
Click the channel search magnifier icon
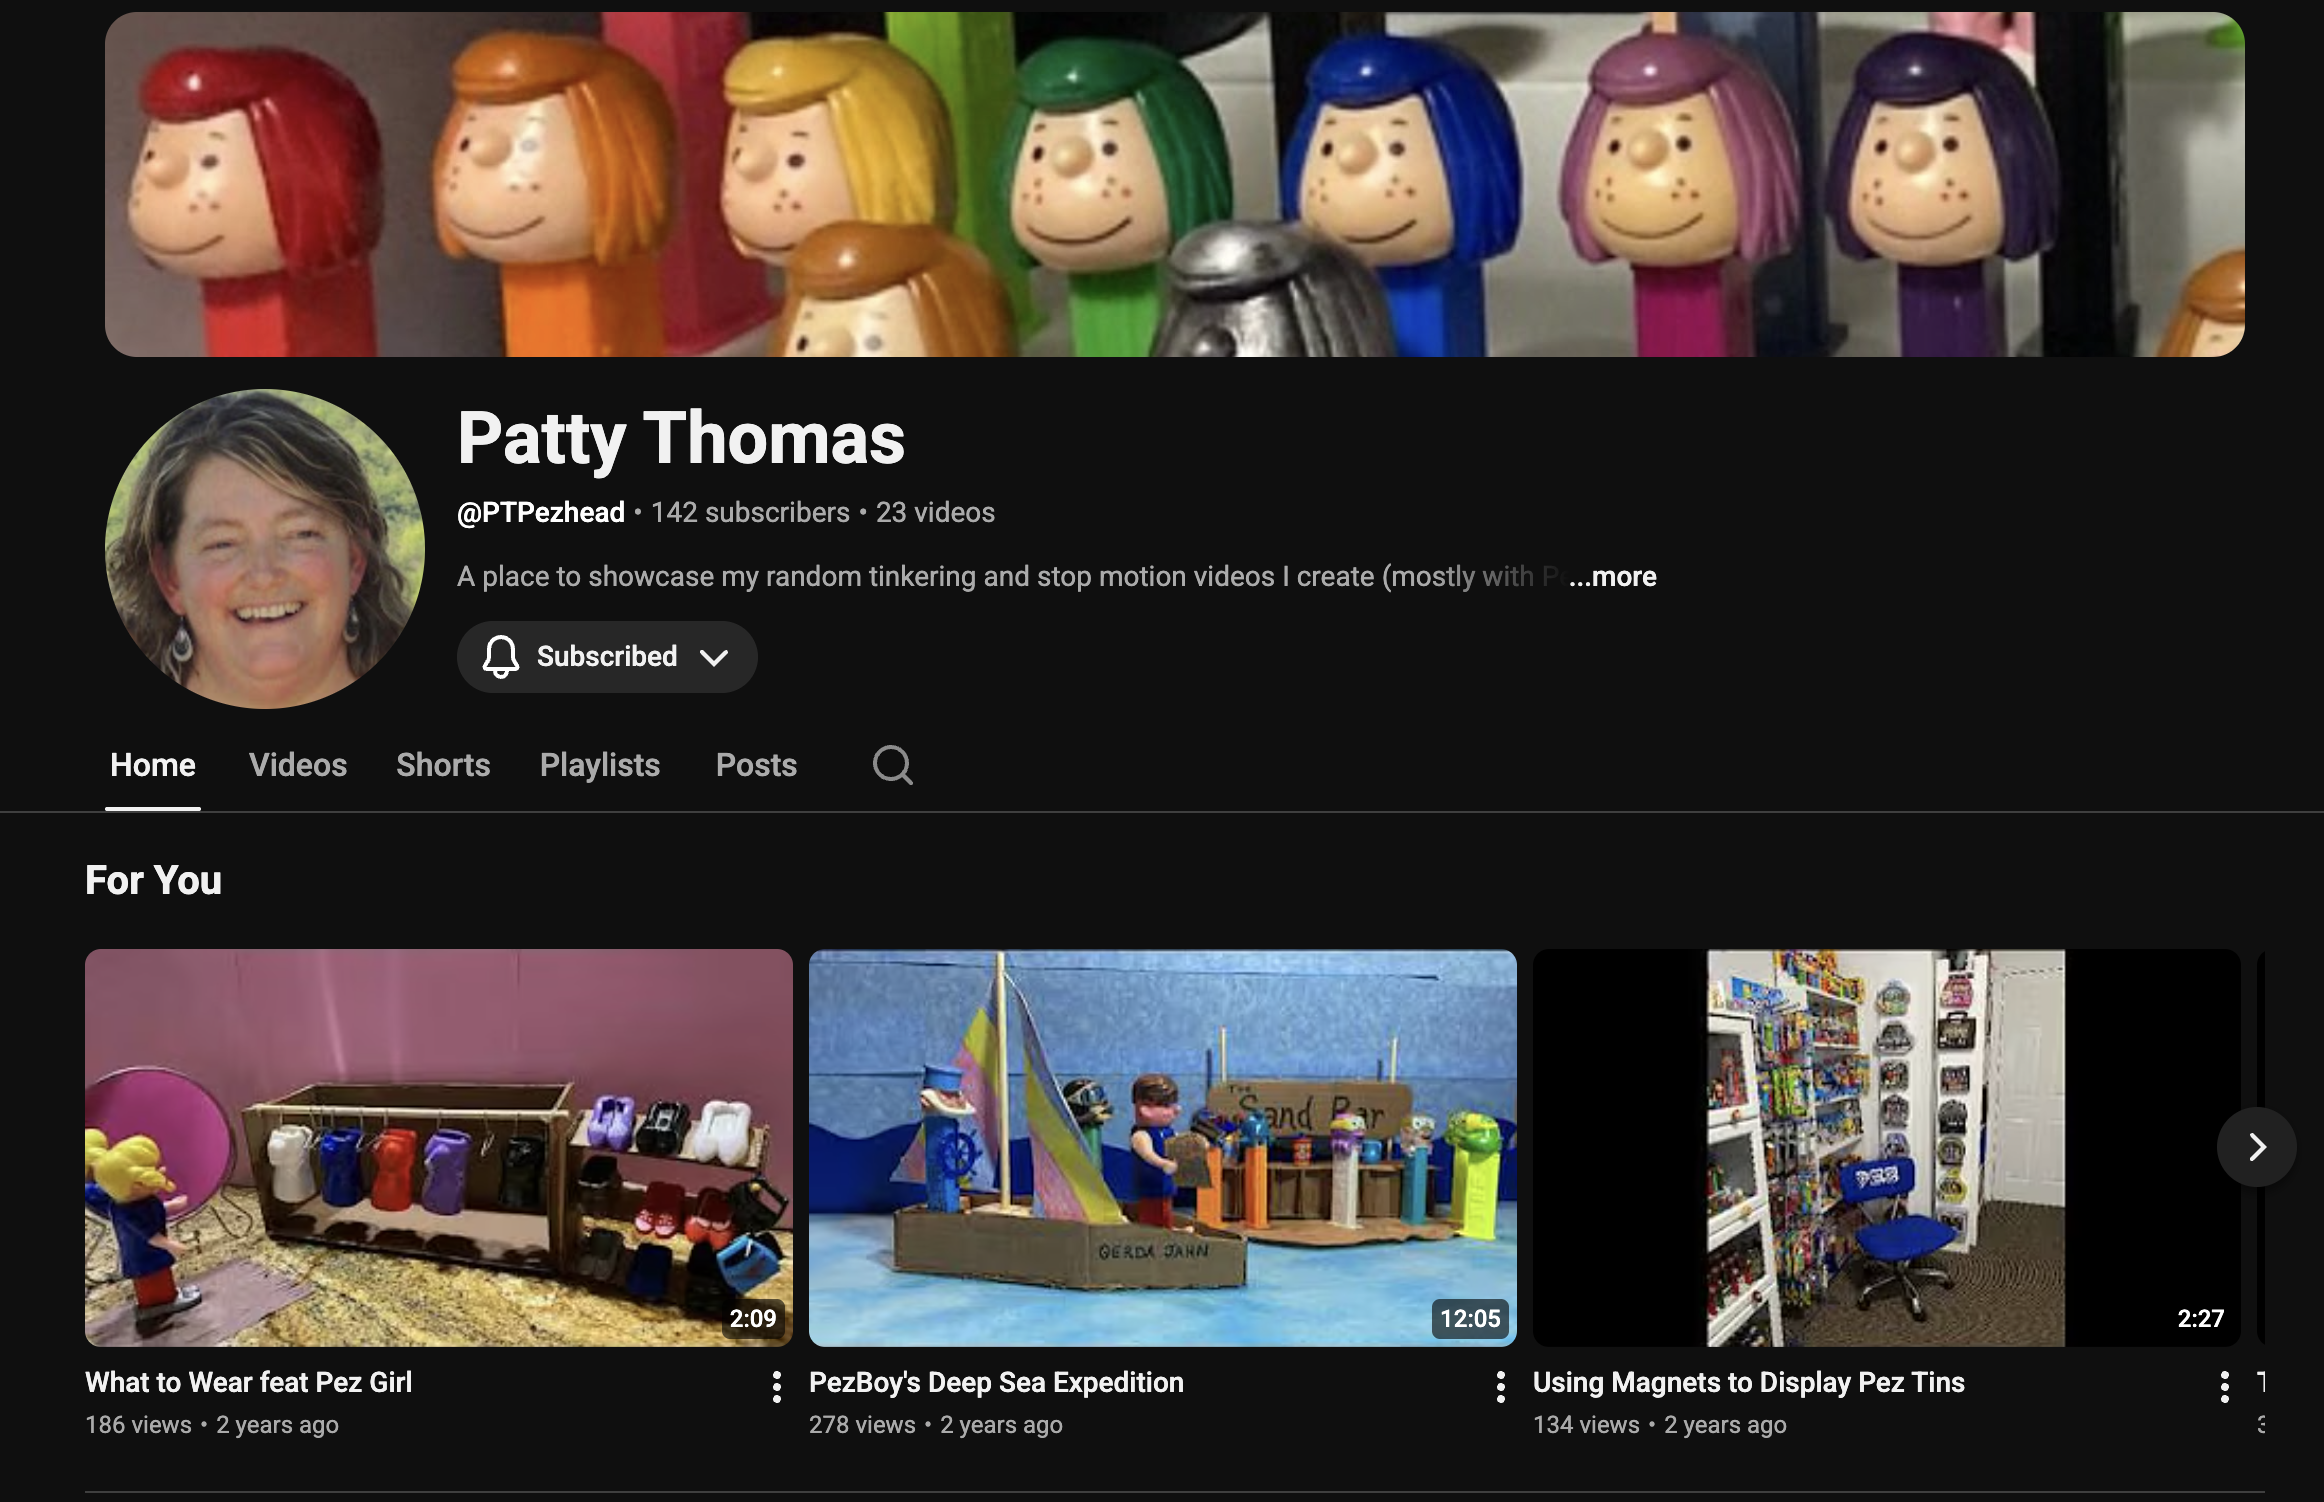(x=892, y=765)
